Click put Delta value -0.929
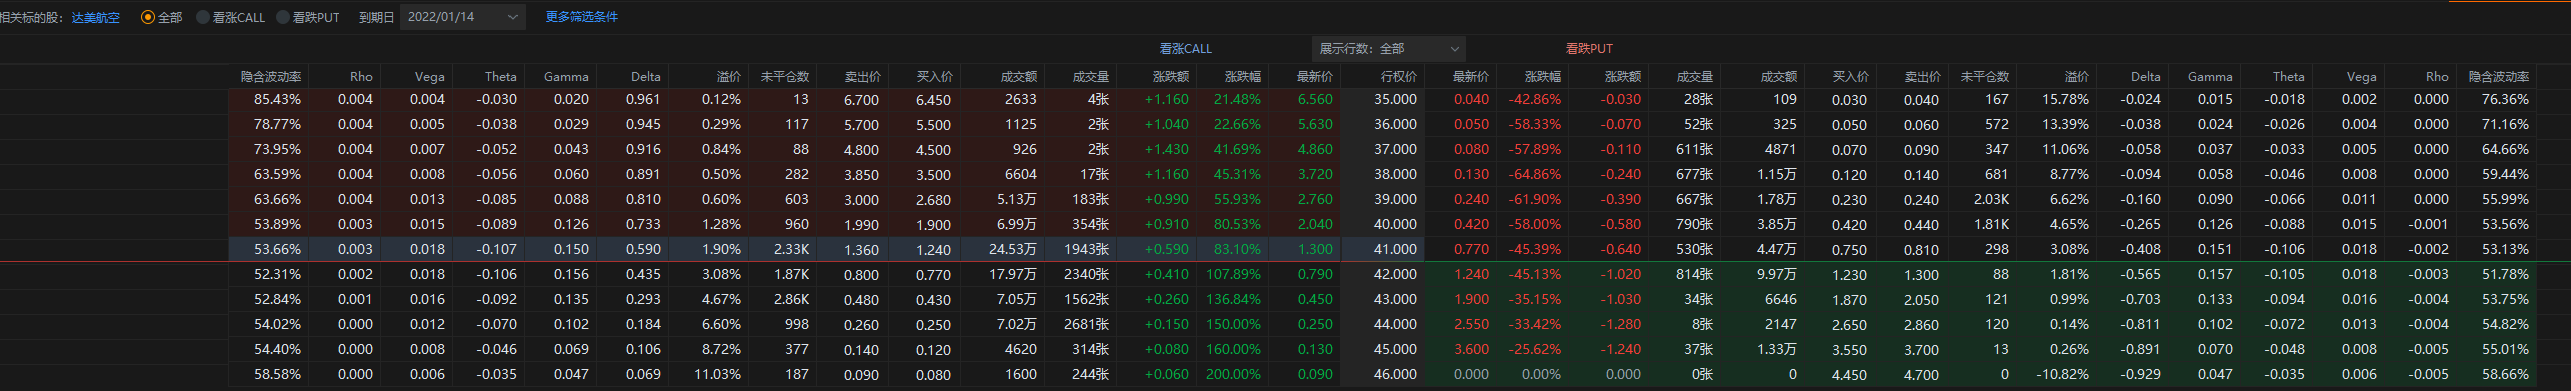 coord(2140,374)
